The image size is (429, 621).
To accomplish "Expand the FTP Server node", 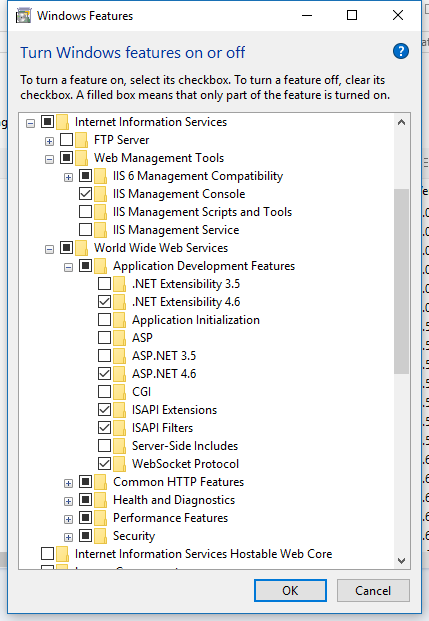I will [50, 141].
